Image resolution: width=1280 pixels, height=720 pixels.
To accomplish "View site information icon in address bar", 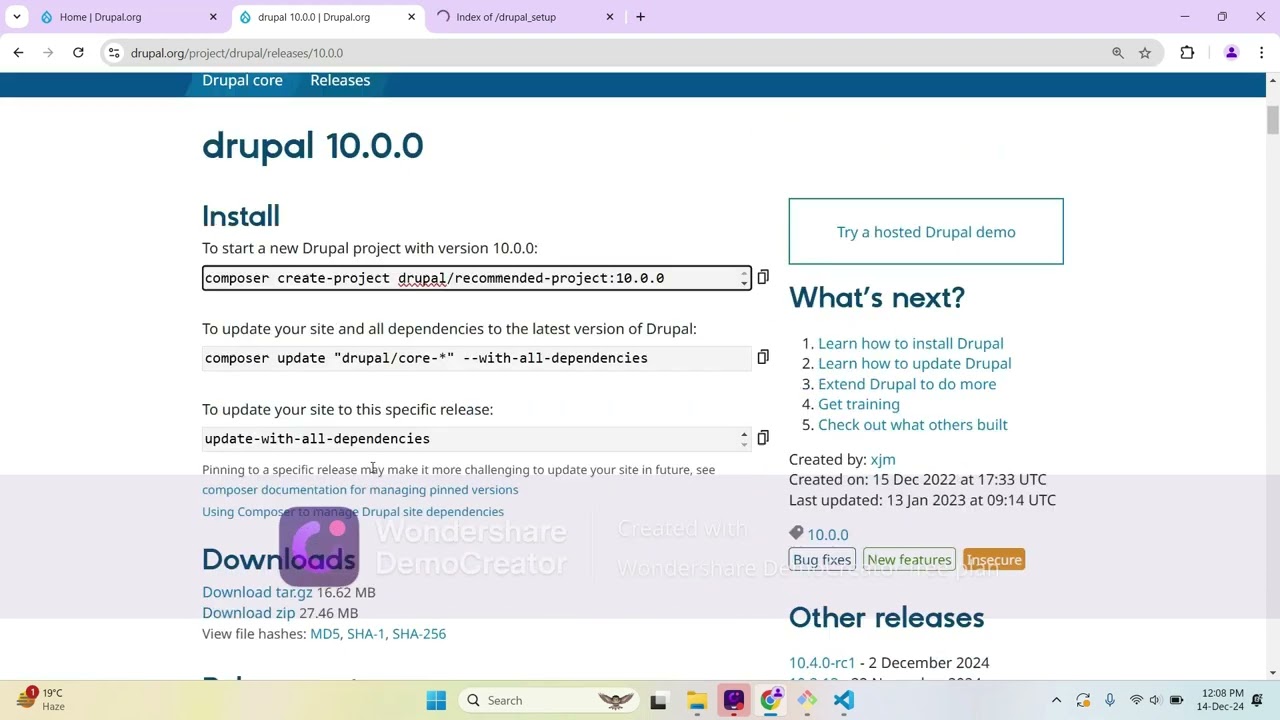I will (x=114, y=53).
